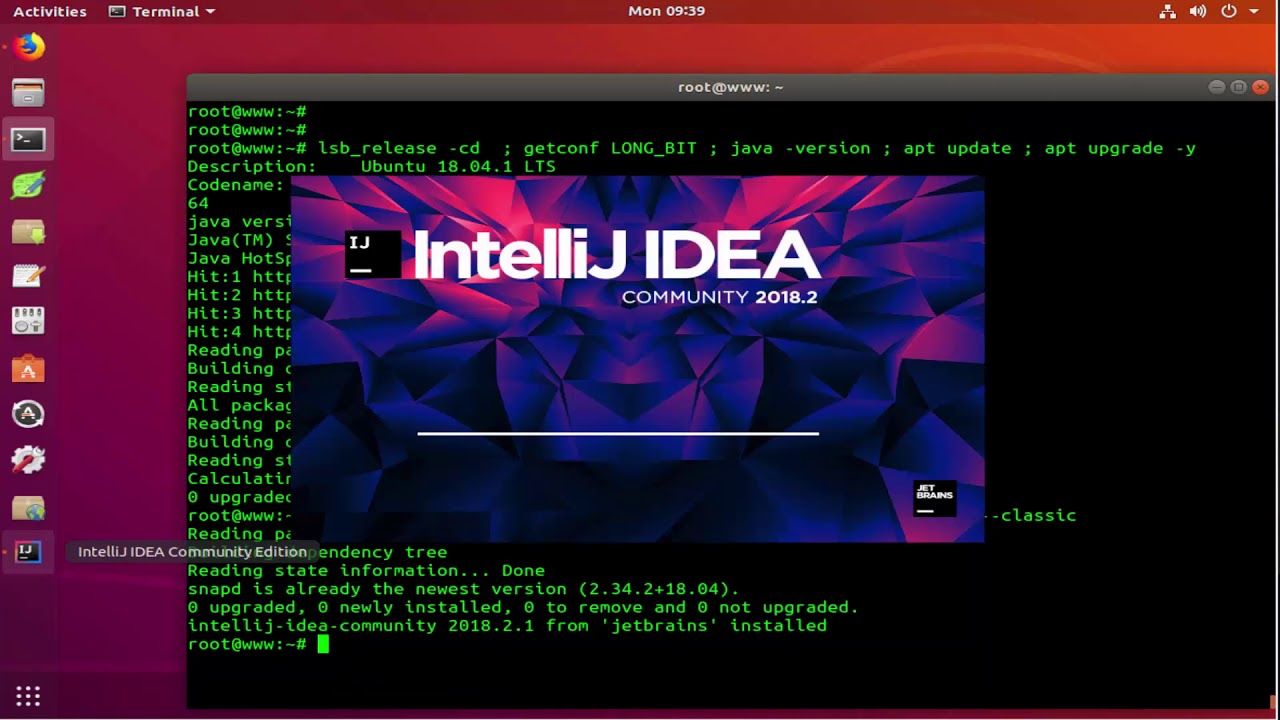This screenshot has height=720, width=1280.
Task: Open the package installer box dock icon
Action: [28, 231]
